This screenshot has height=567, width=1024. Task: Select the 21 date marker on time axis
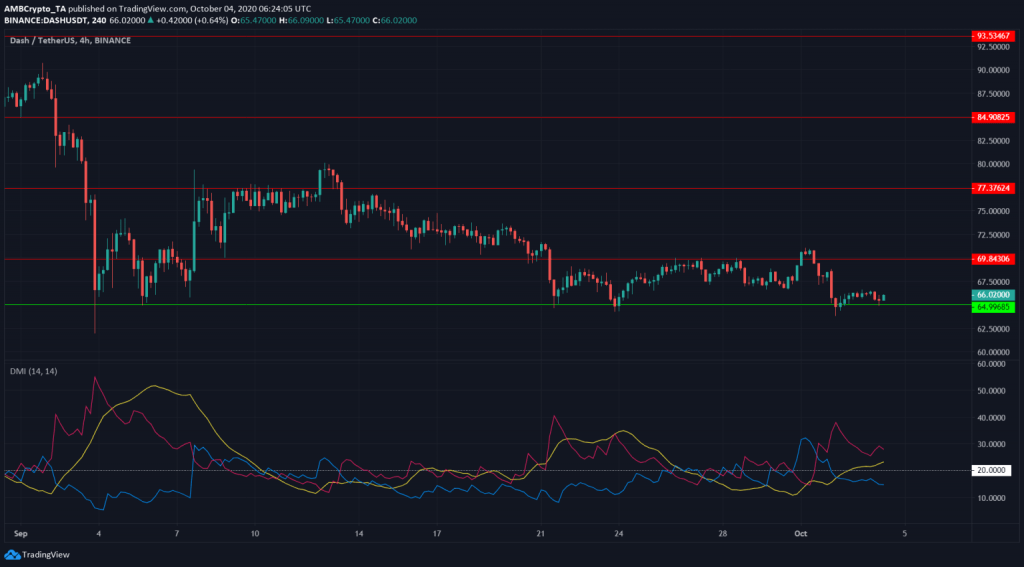(x=541, y=535)
